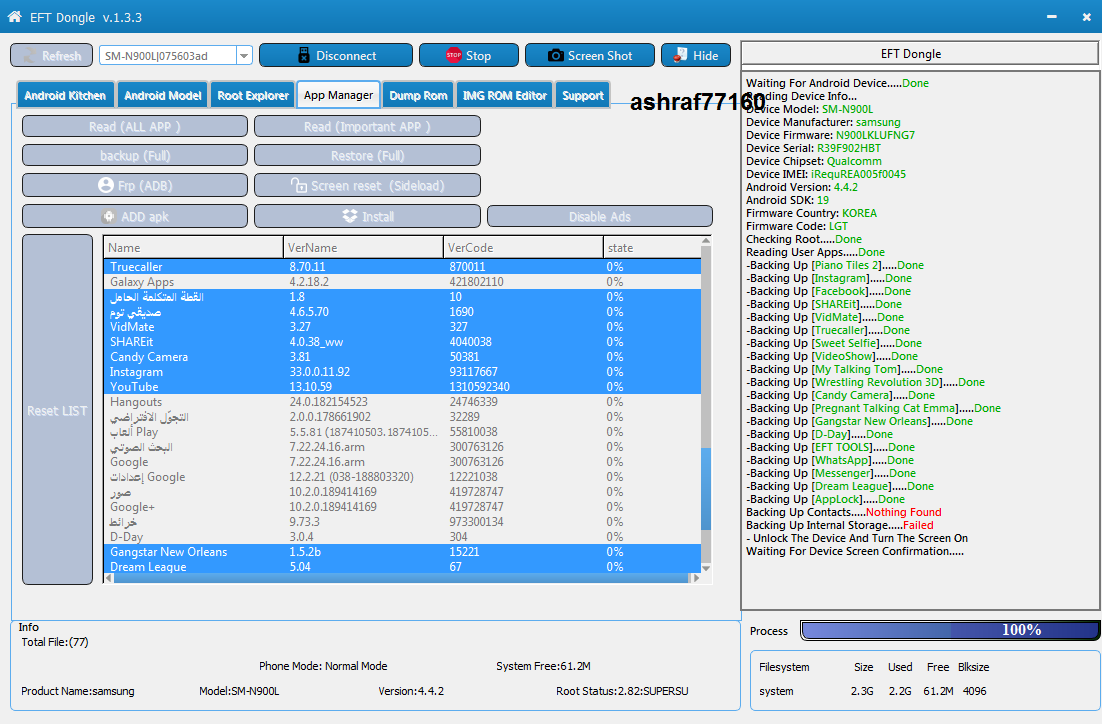Open the IMG ROM Editor tab
Viewport: 1102px width, 724px height.
click(x=505, y=95)
